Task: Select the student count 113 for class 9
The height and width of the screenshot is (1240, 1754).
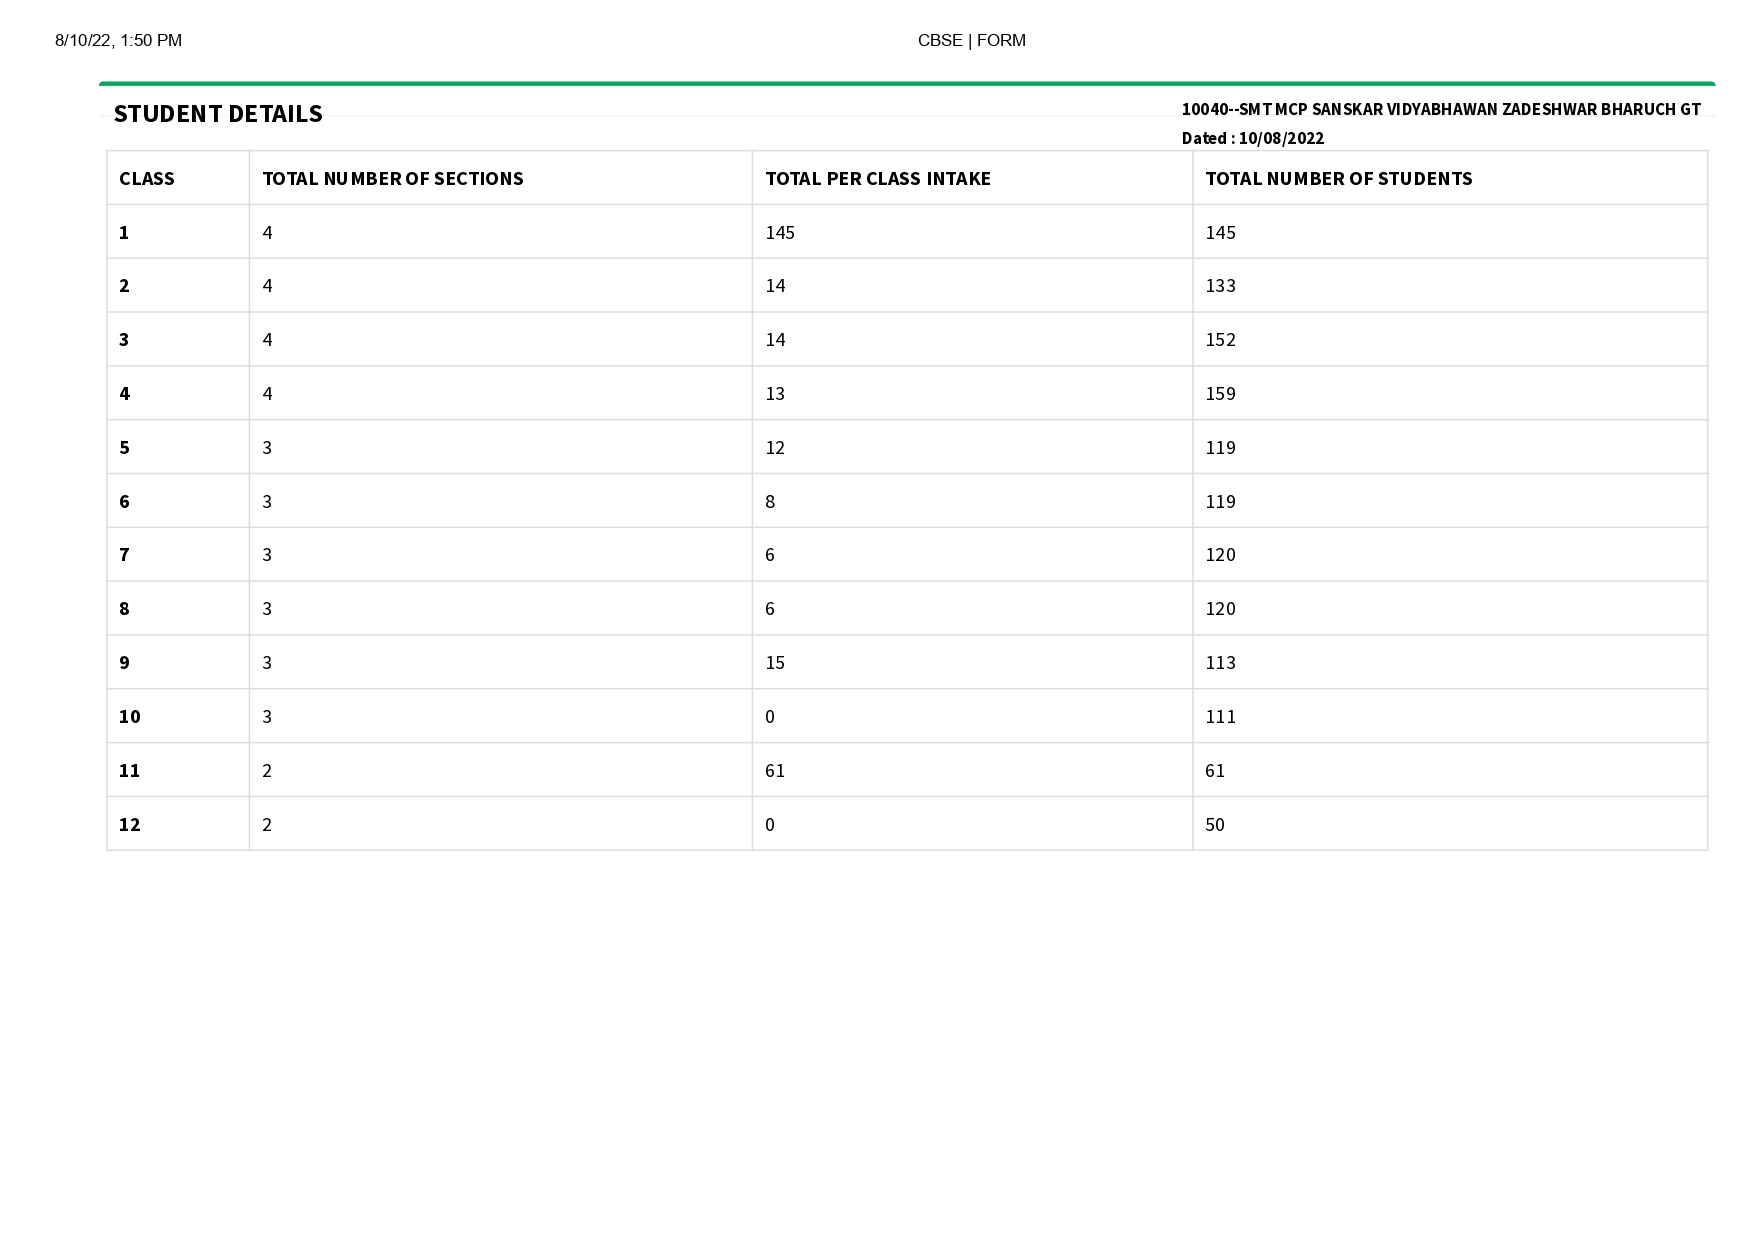Action: click(1220, 663)
